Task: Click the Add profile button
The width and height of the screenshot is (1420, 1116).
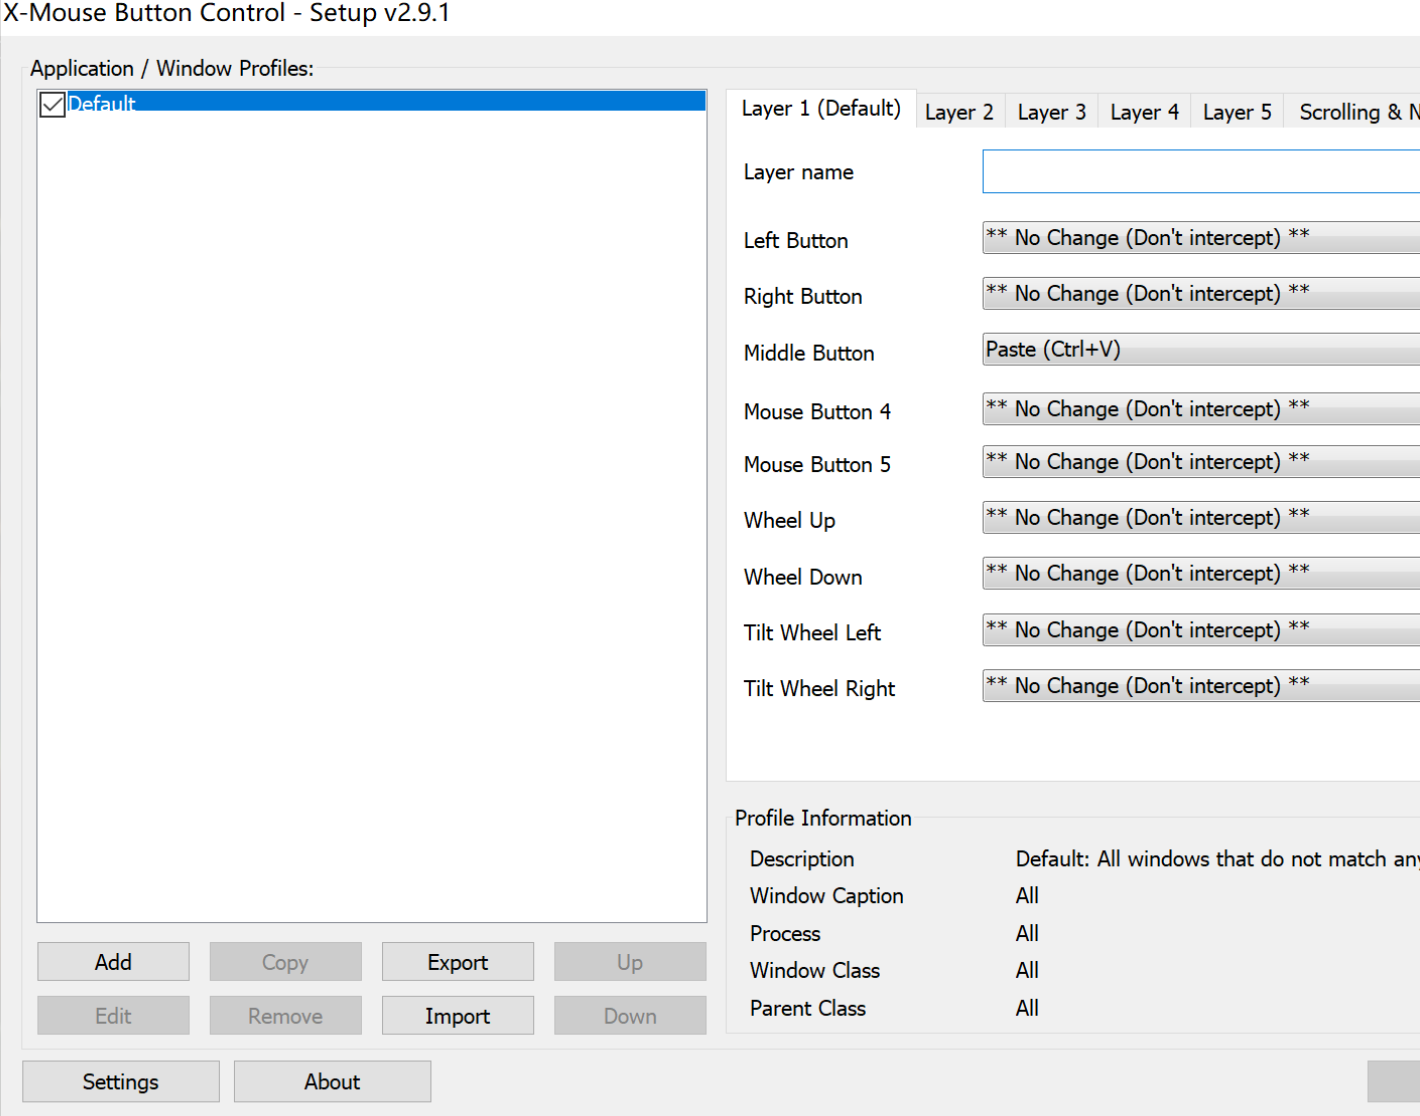Action: [x=113, y=962]
